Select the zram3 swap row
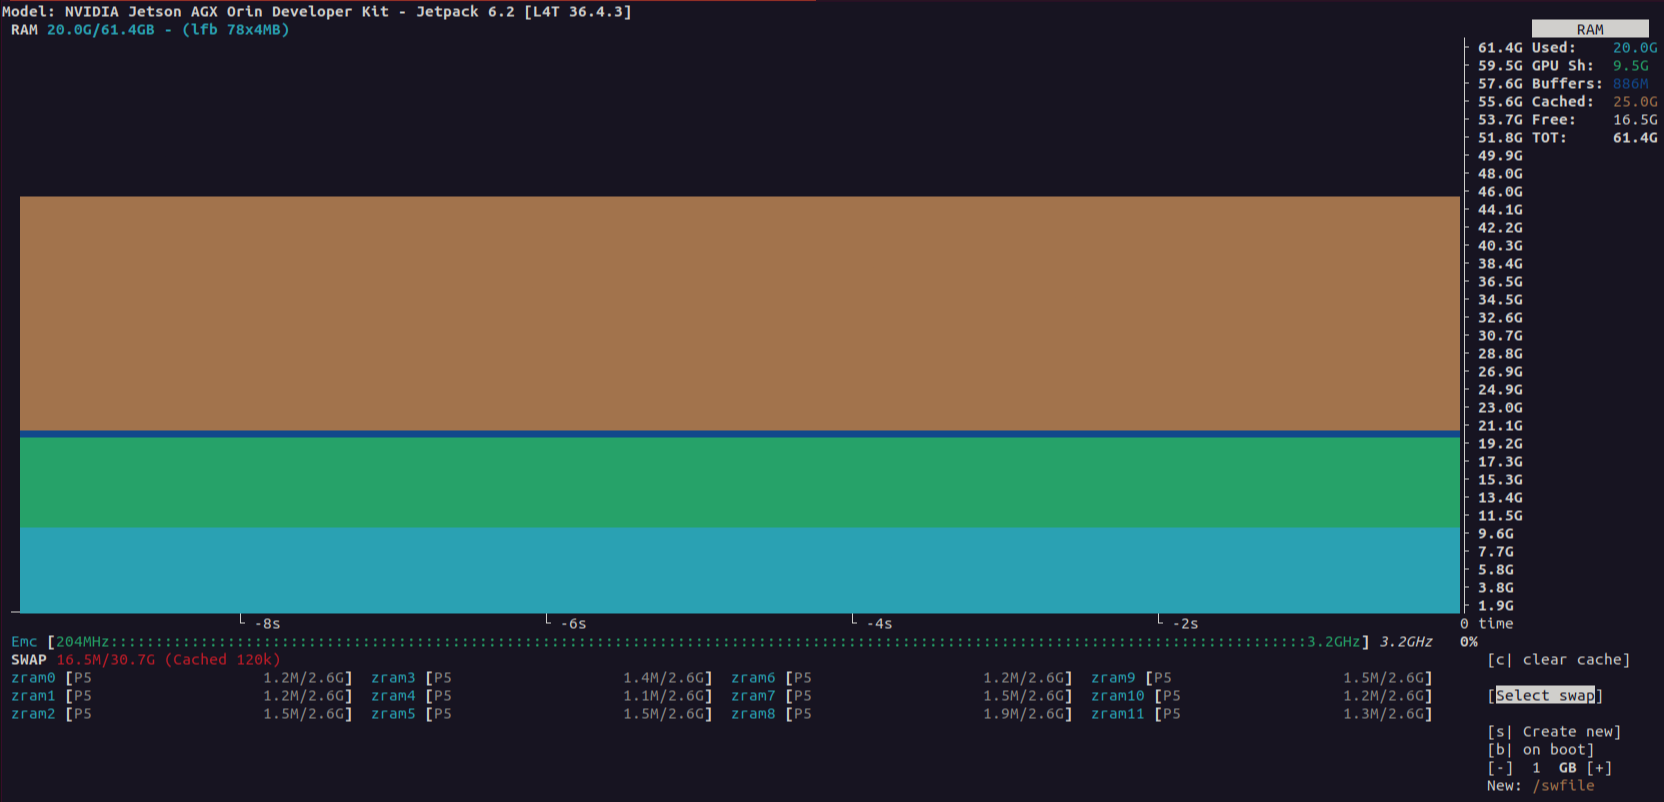 (542, 677)
